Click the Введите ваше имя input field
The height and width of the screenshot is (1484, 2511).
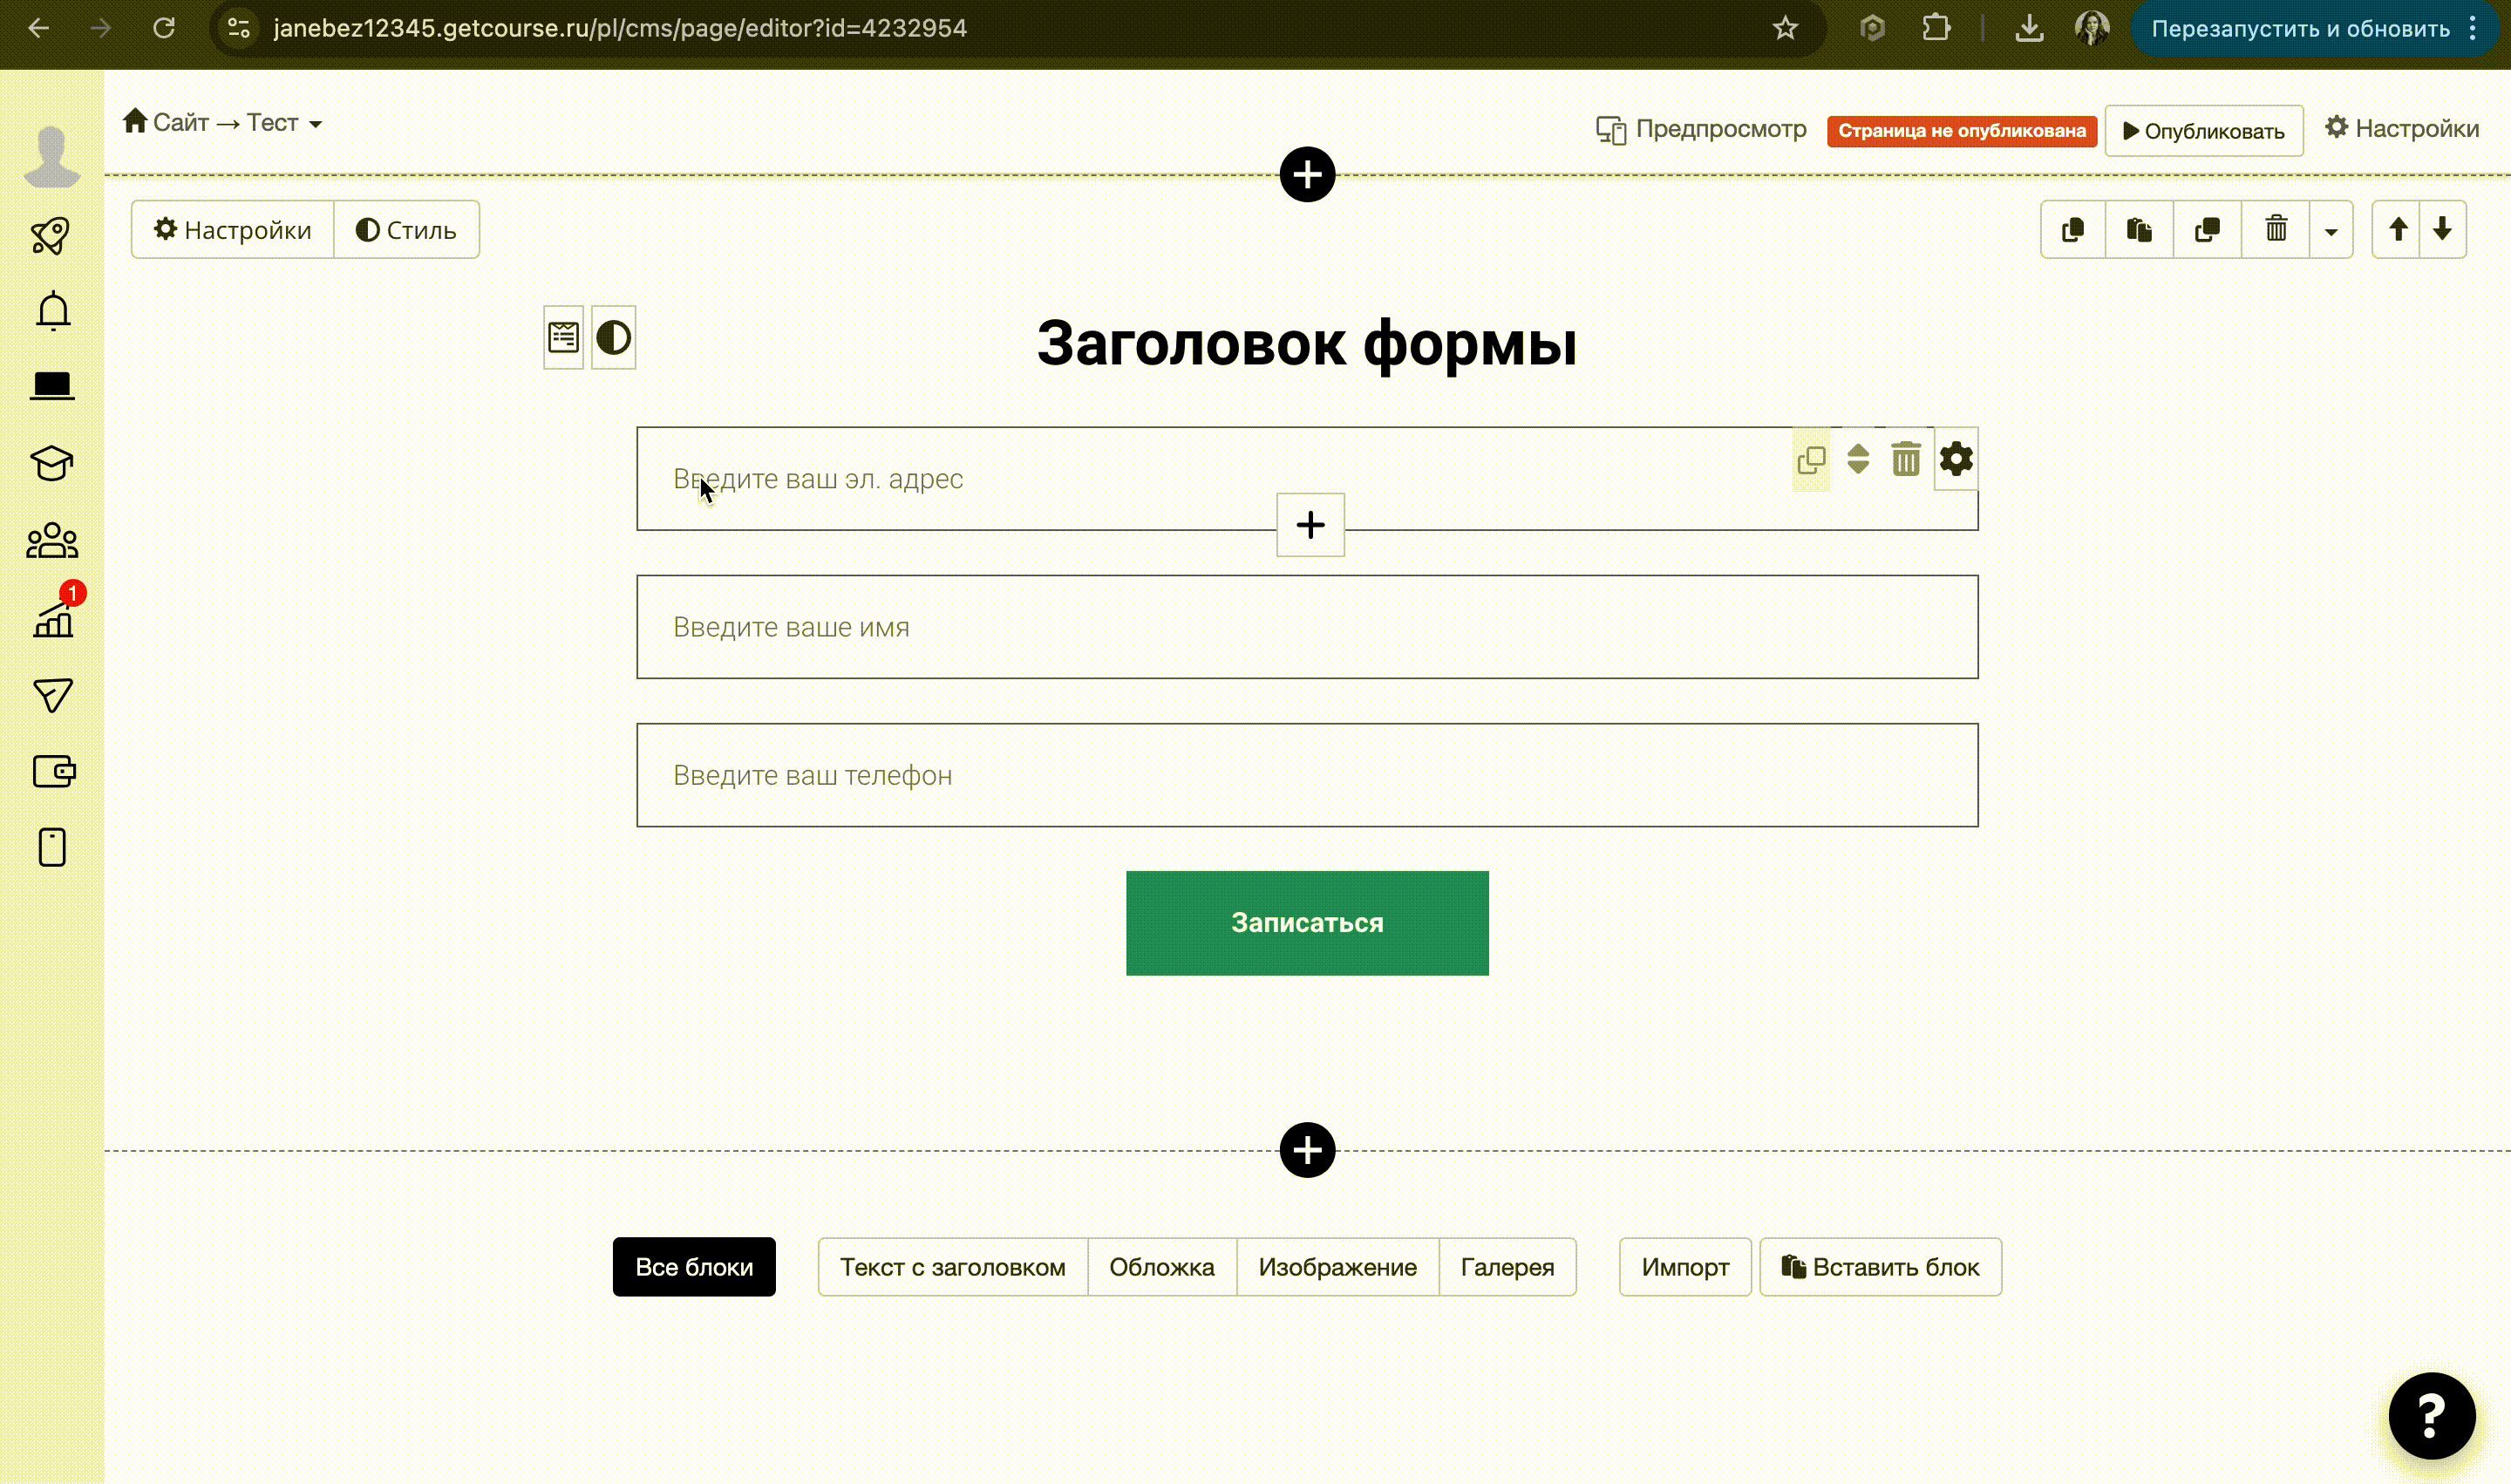(x=1307, y=627)
